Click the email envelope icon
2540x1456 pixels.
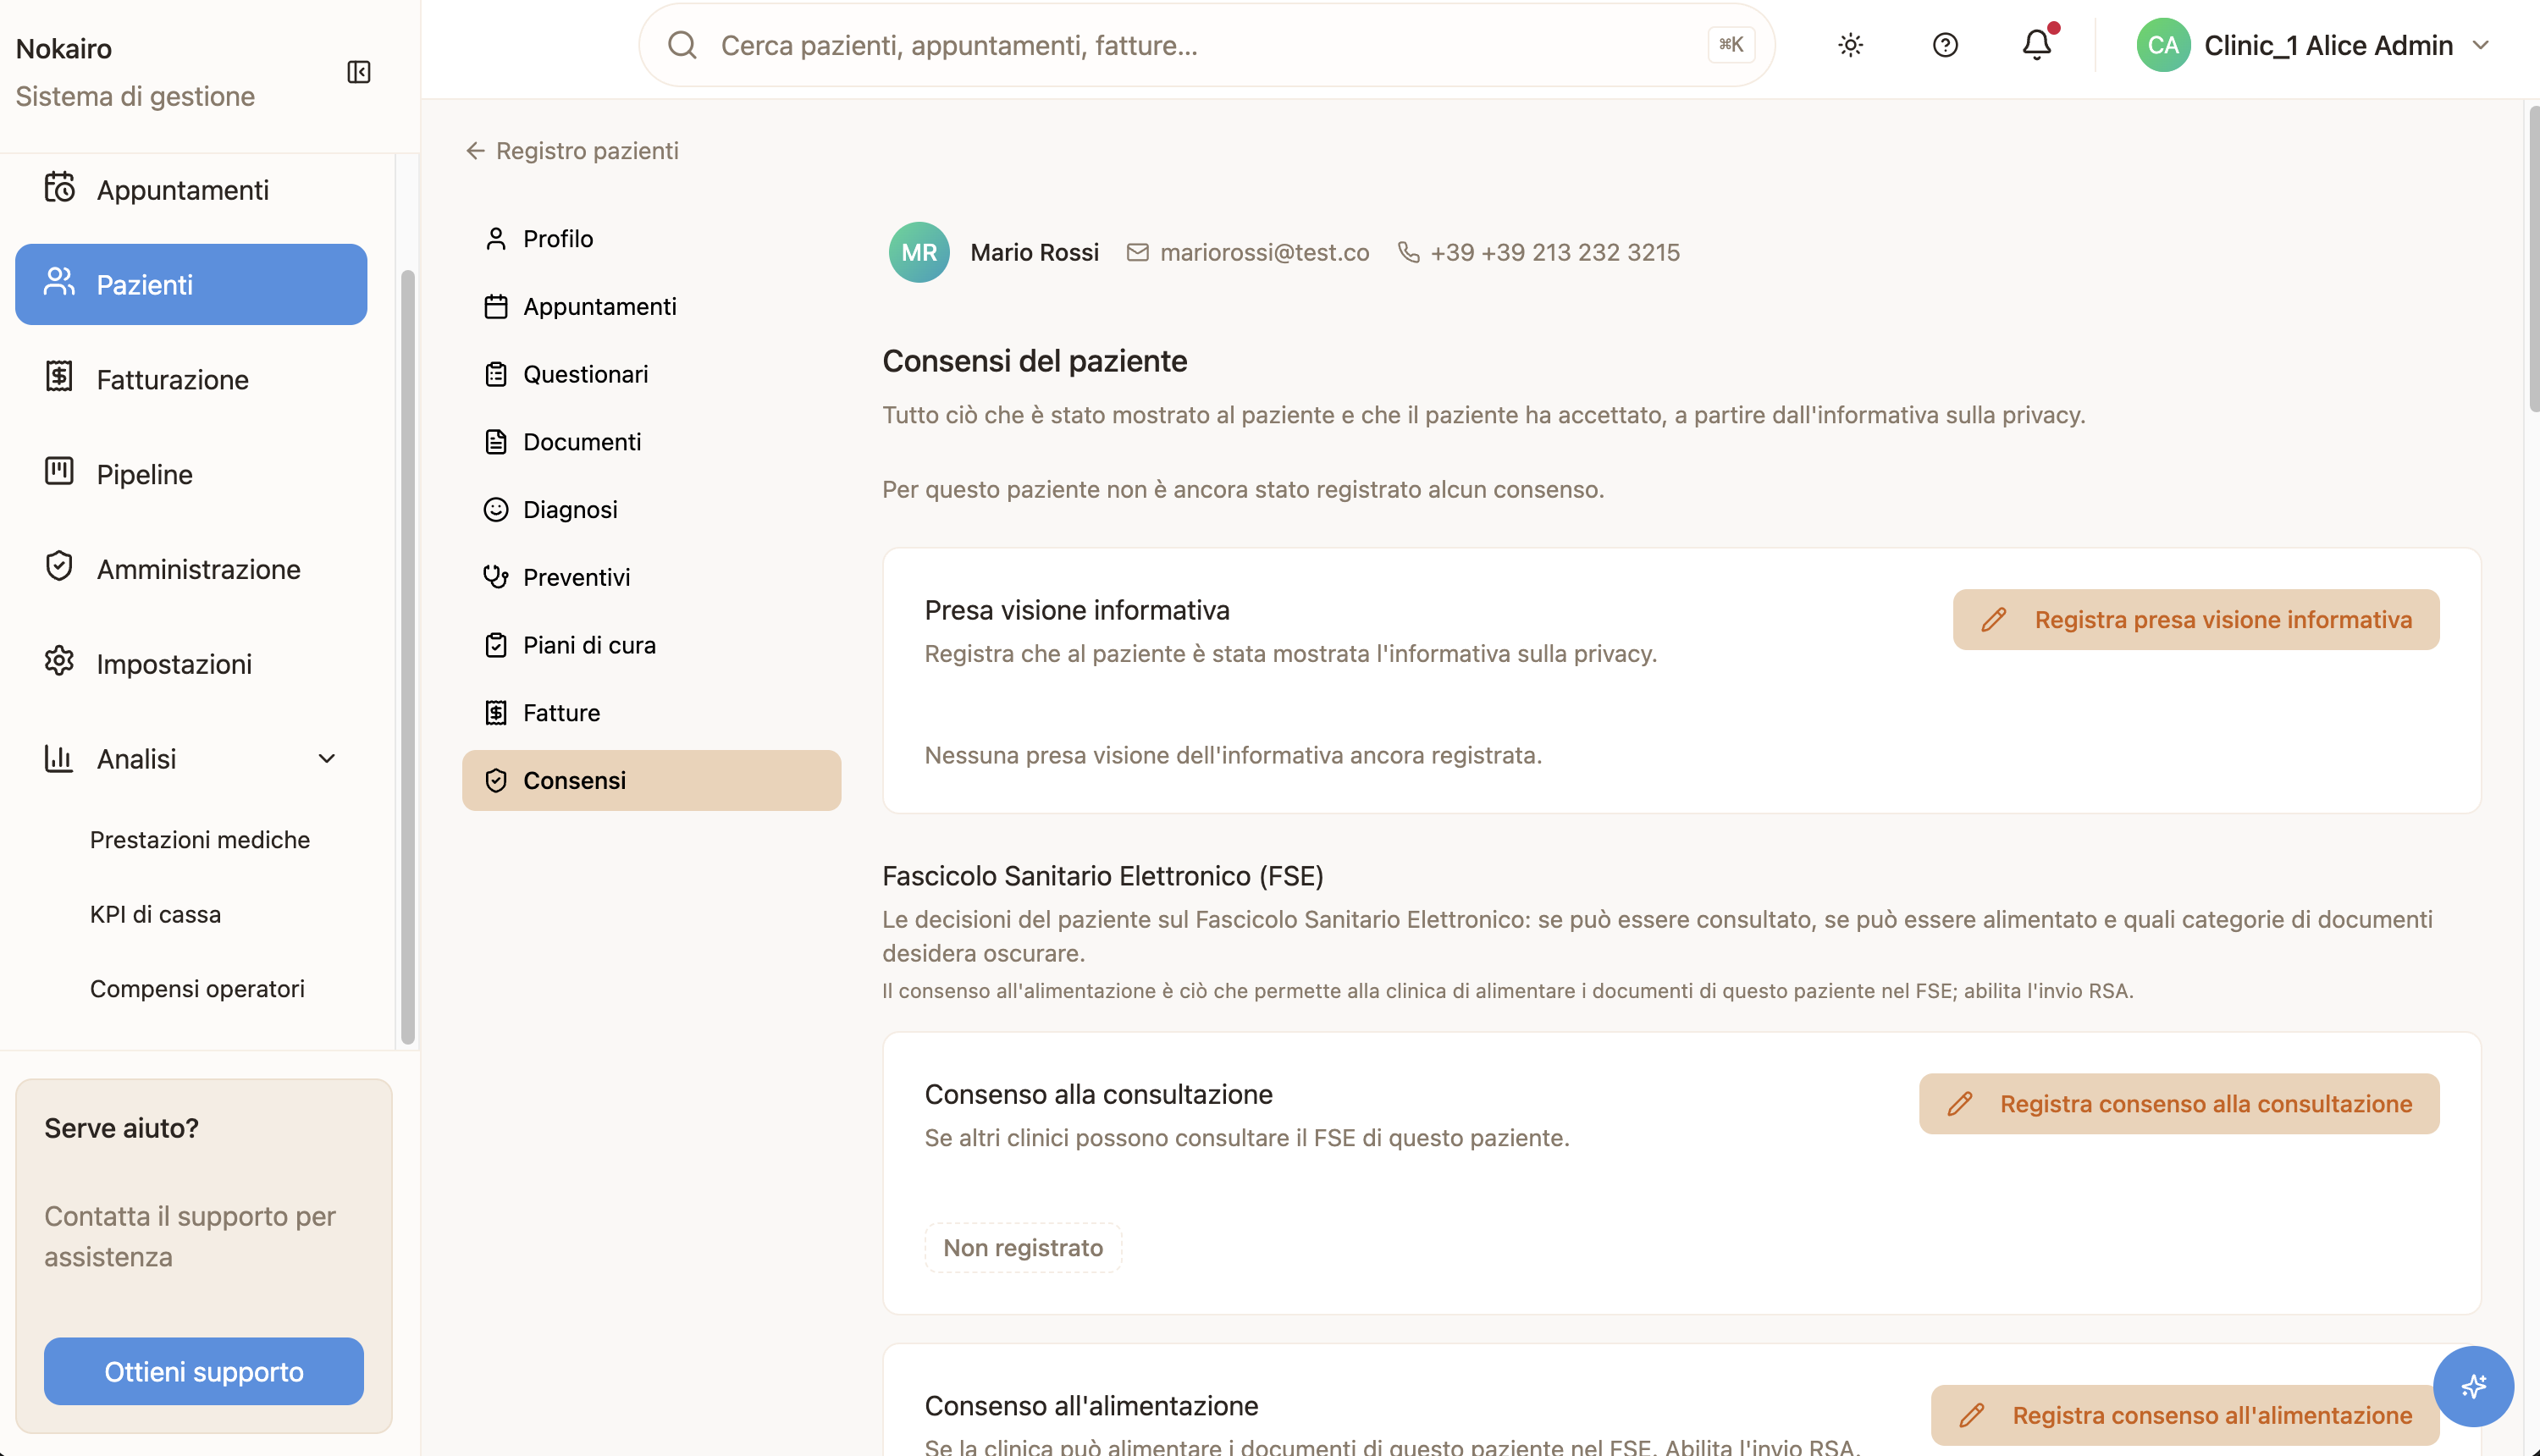click(1137, 252)
